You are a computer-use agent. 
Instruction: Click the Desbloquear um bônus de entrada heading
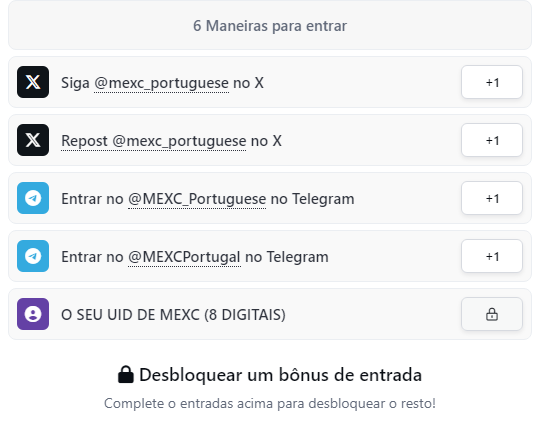[x=280, y=375]
